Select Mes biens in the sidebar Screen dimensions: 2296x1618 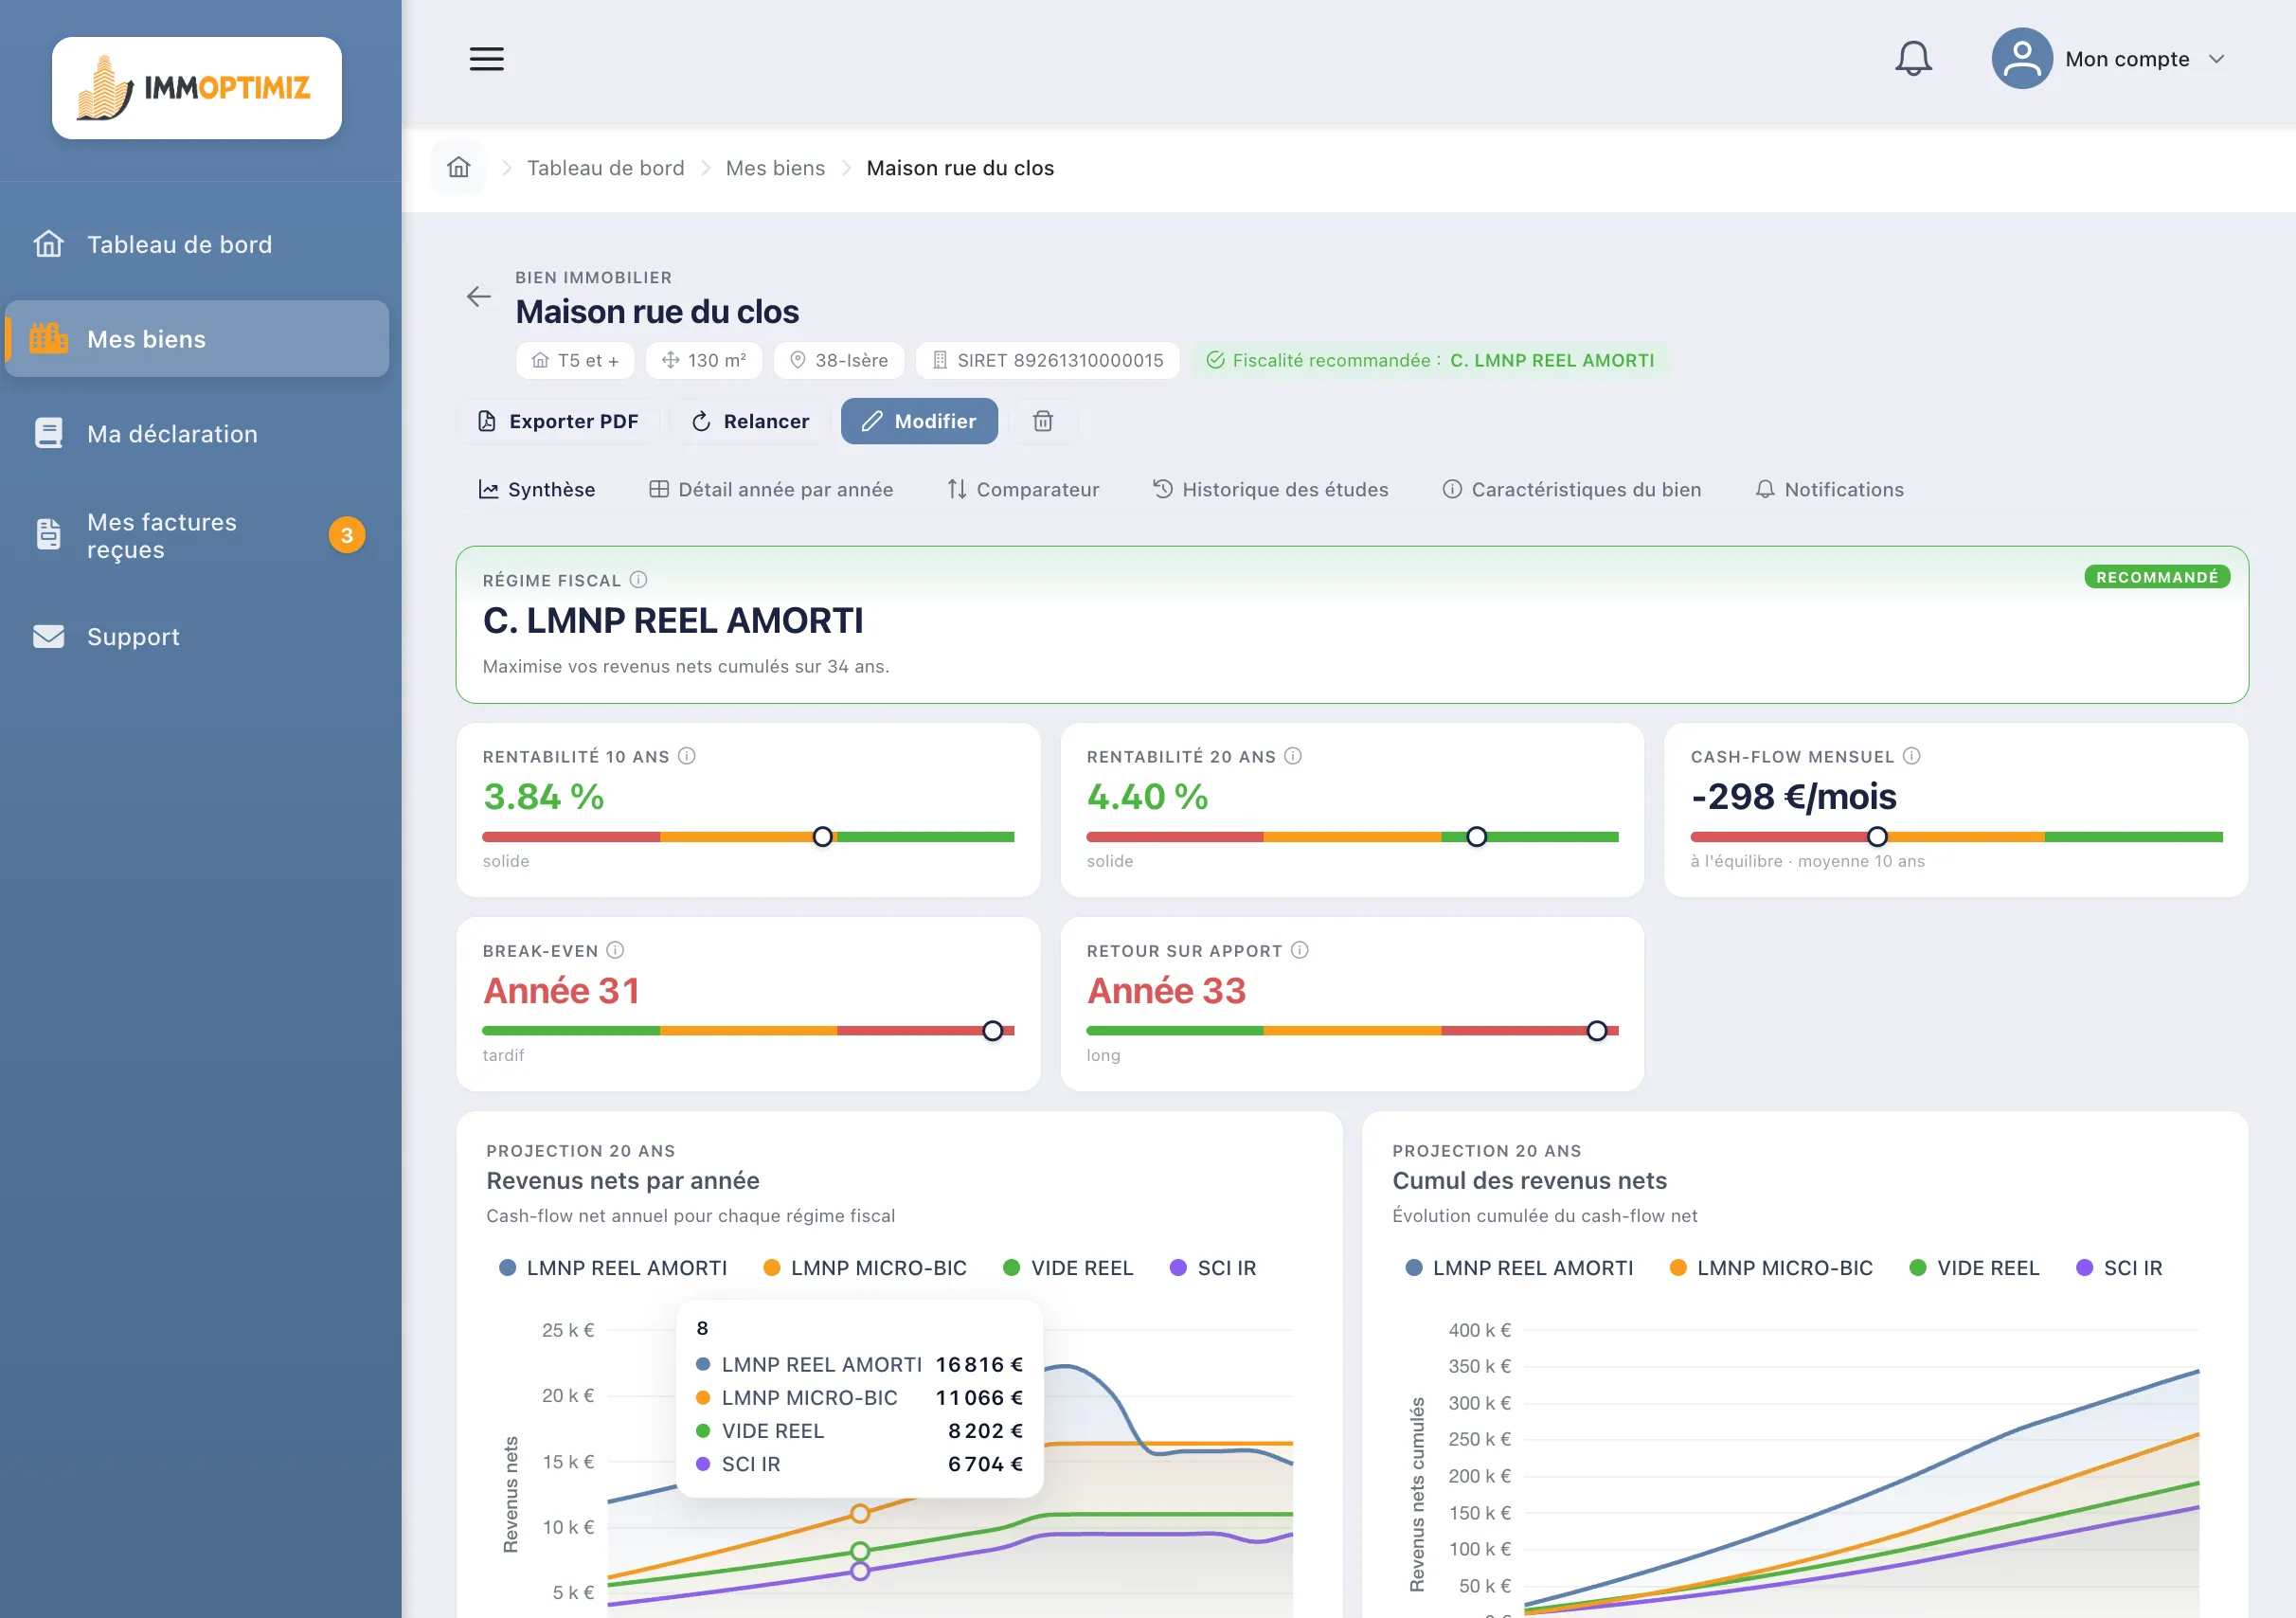click(197, 339)
